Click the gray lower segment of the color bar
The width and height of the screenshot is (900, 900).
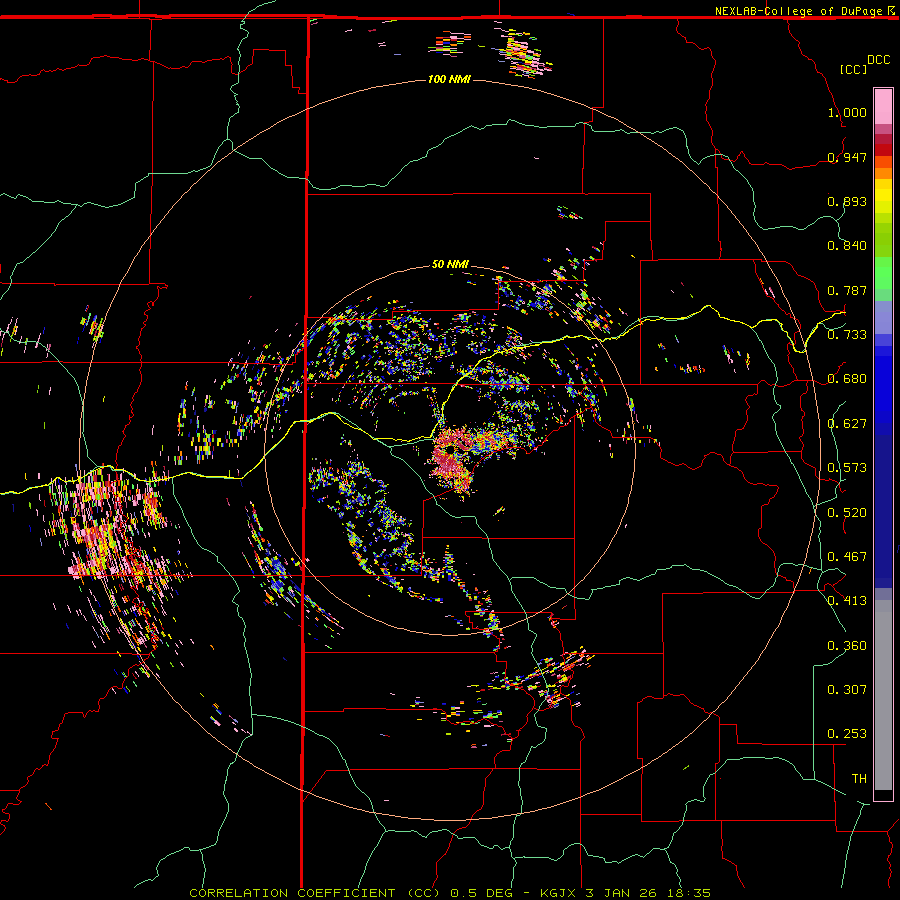pyautogui.click(x=883, y=695)
